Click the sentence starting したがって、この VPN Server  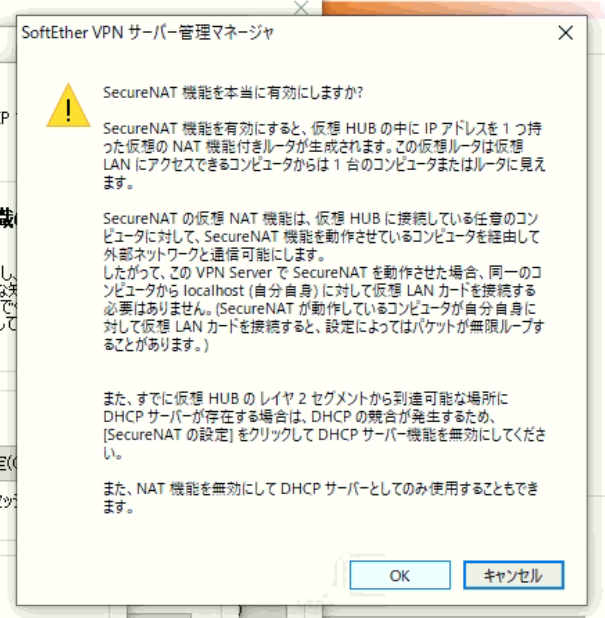(x=324, y=309)
